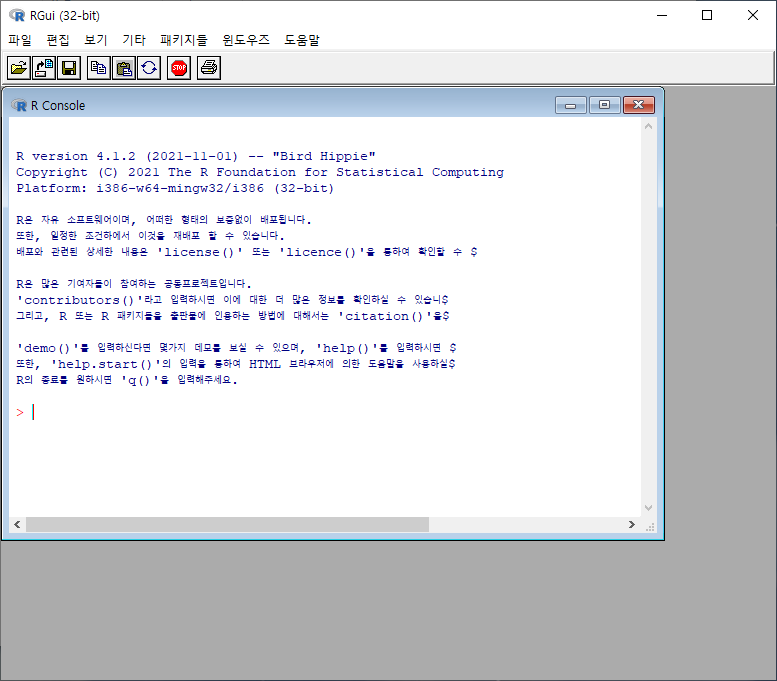Print using the printer toolbar icon
Screen dimensions: 777x681
209,68
